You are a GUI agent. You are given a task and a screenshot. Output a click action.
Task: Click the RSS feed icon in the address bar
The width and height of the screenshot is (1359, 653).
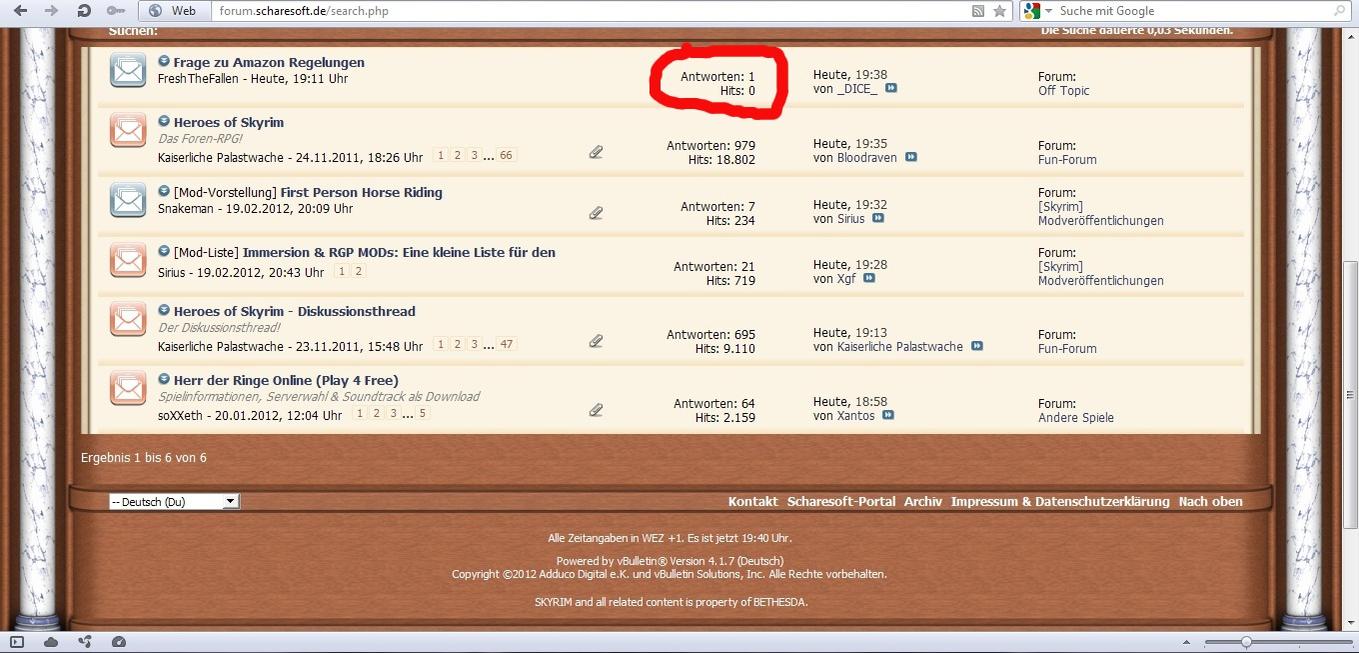(978, 11)
